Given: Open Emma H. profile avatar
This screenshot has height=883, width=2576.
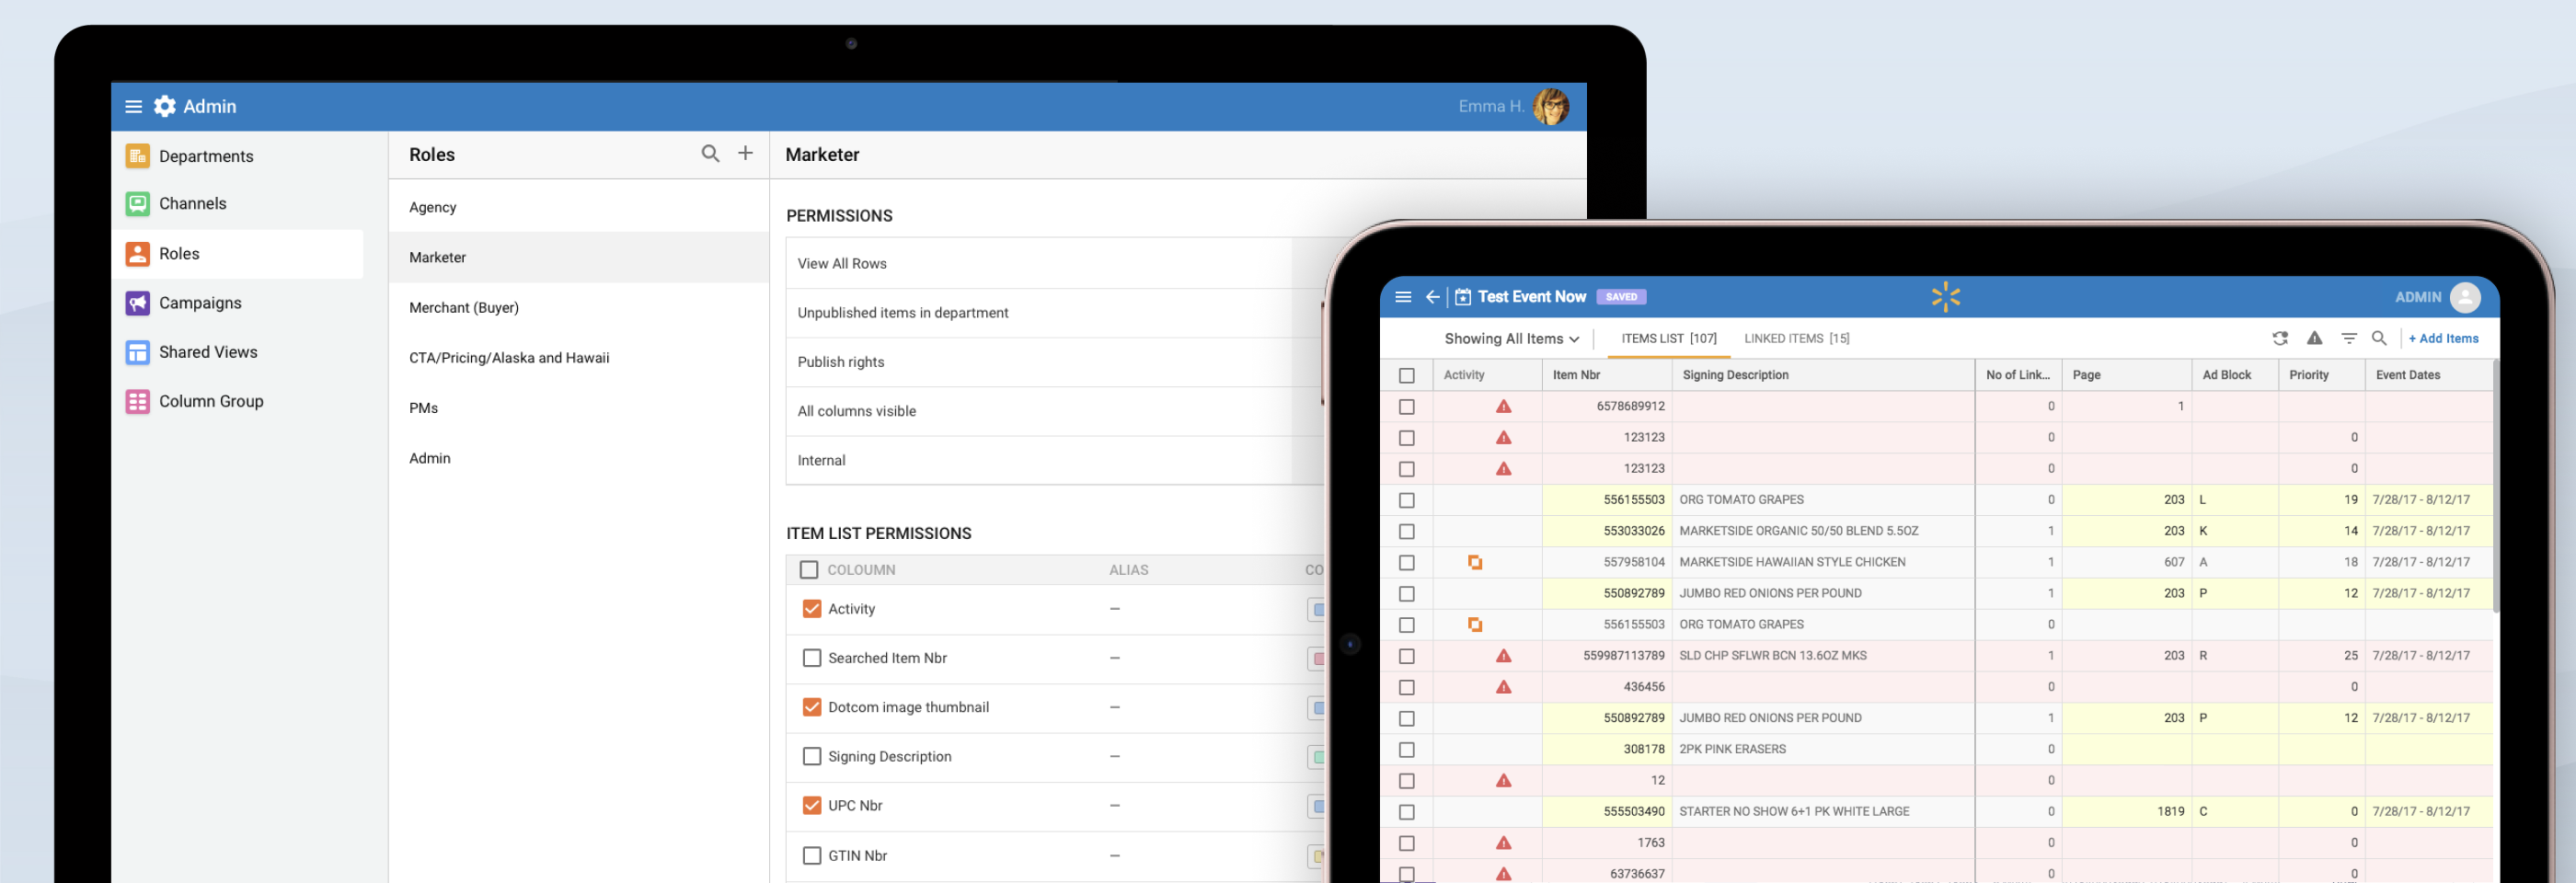Looking at the screenshot, I should tap(1550, 107).
